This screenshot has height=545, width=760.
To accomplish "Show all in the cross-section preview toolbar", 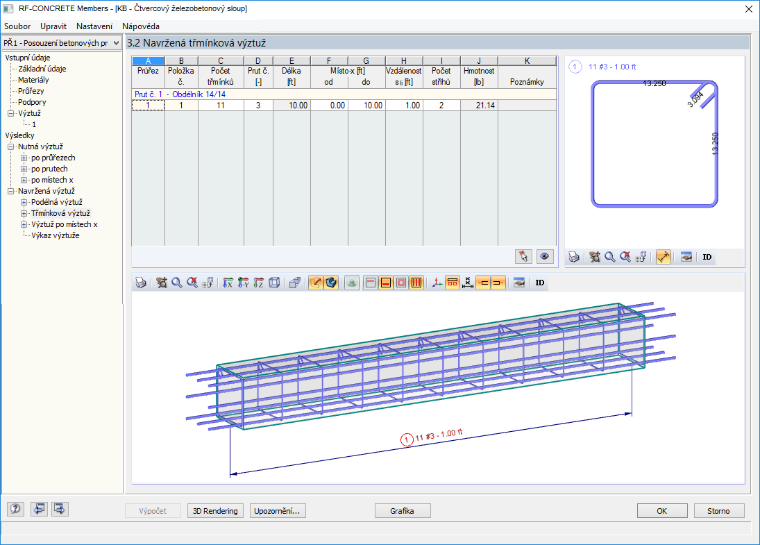I will [x=595, y=257].
